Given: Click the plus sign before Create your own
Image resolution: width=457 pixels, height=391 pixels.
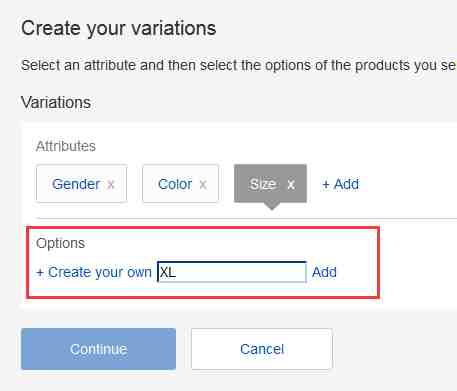Looking at the screenshot, I should [40, 273].
